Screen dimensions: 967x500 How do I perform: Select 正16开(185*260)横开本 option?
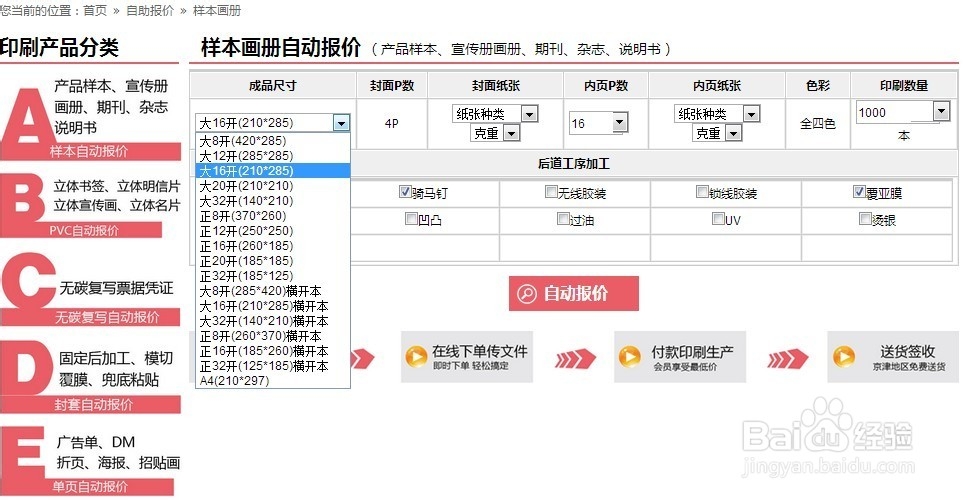[x=273, y=351]
